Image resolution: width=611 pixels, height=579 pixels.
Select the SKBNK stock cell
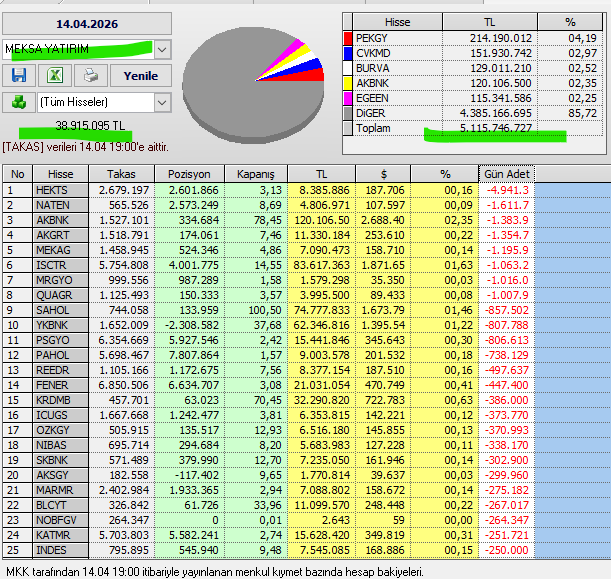[x=60, y=460]
